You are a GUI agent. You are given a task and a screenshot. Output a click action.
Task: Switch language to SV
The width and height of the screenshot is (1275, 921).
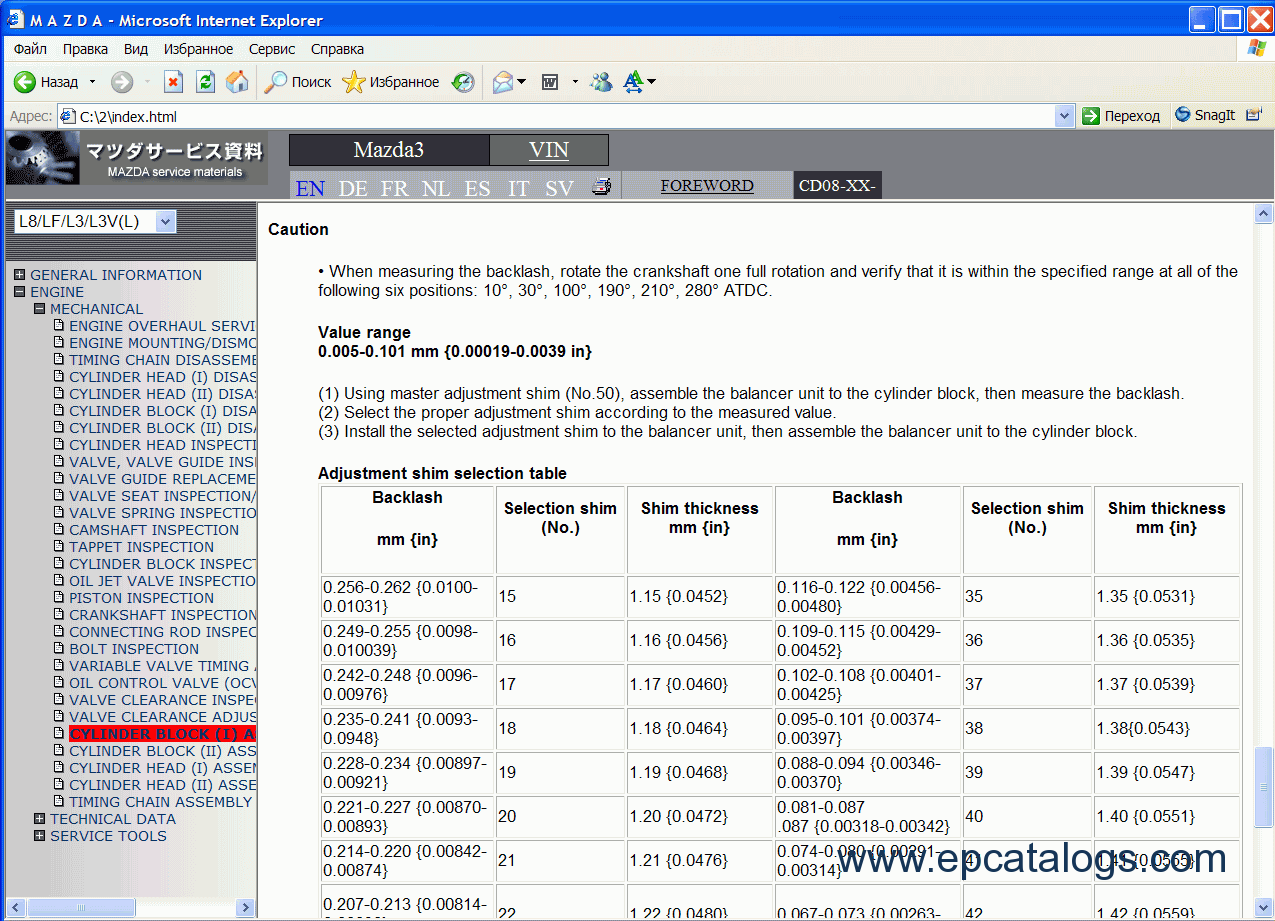click(x=560, y=188)
